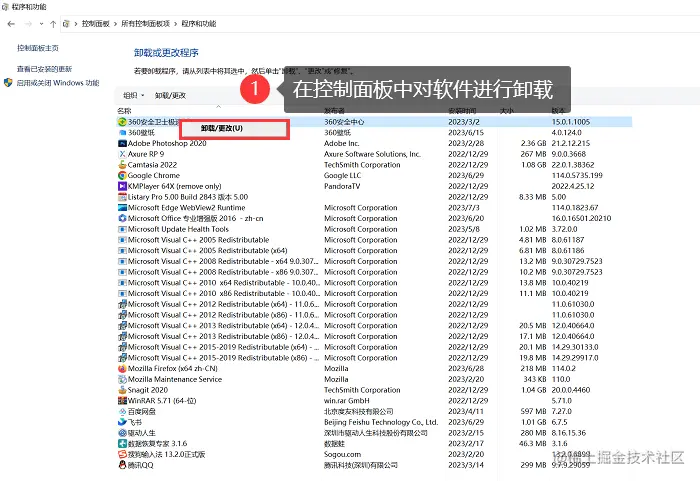Select Microsoft Visual C++ 2012 Redistributable (x86) row
700x481 pixels.
(x=374, y=315)
